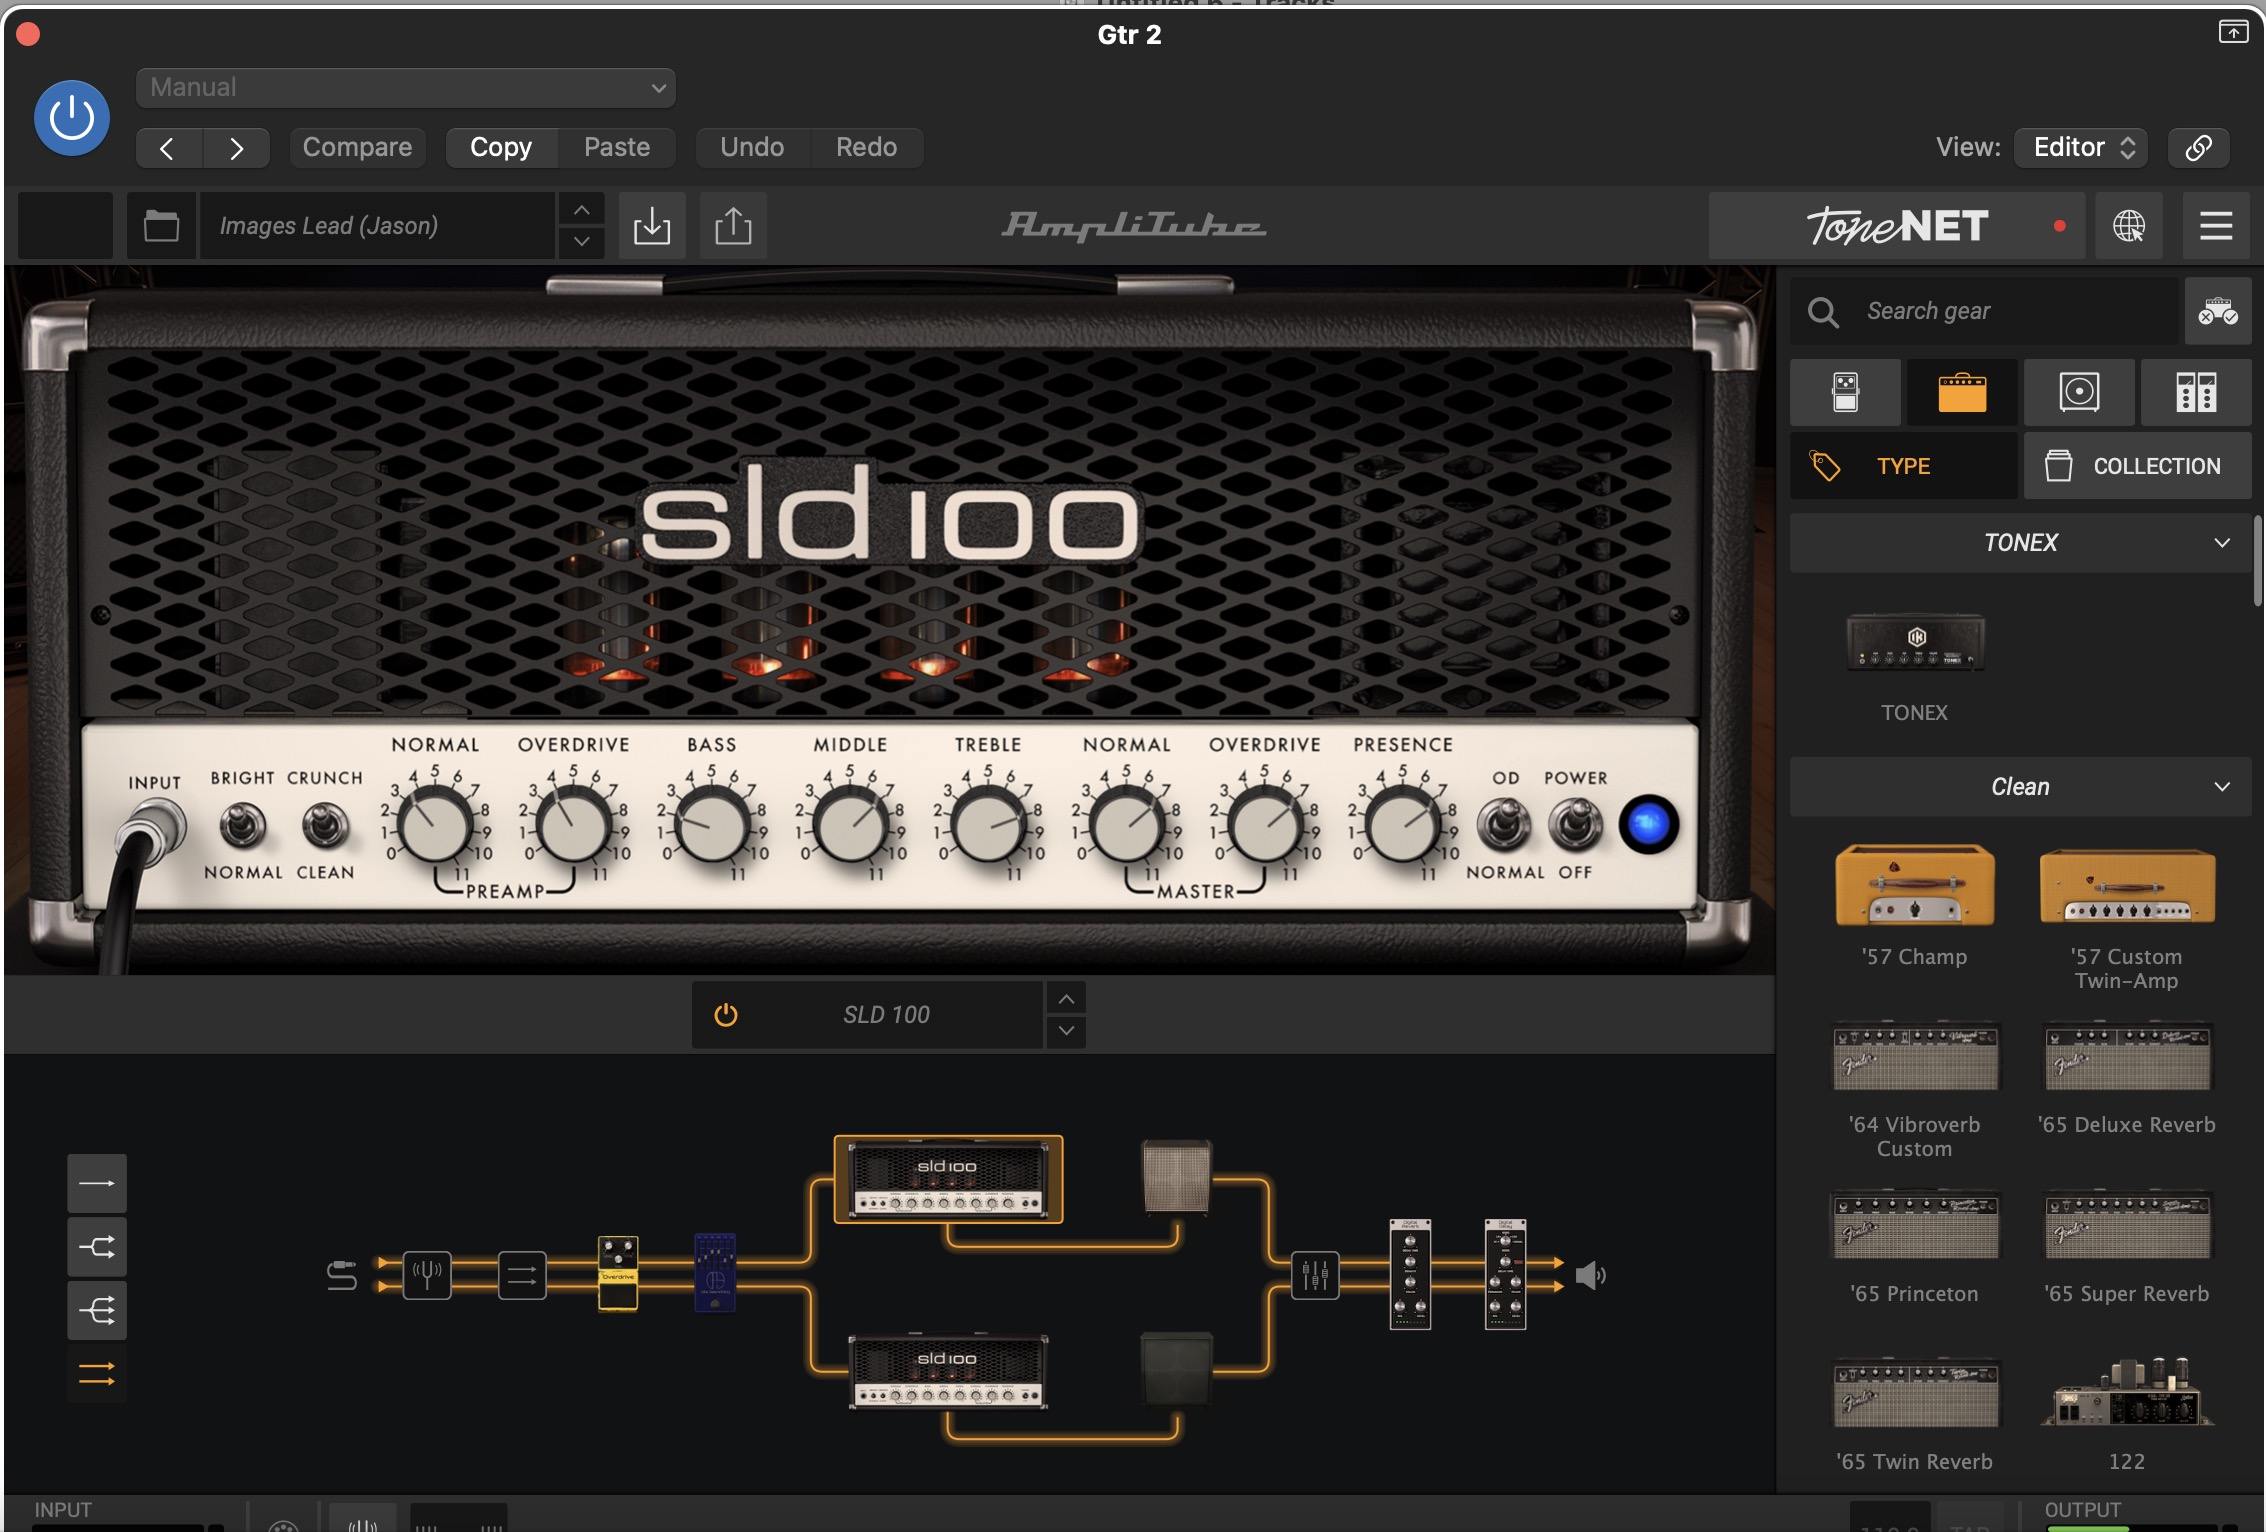
Task: Click the mixer block in signal chain
Action: click(x=1315, y=1275)
